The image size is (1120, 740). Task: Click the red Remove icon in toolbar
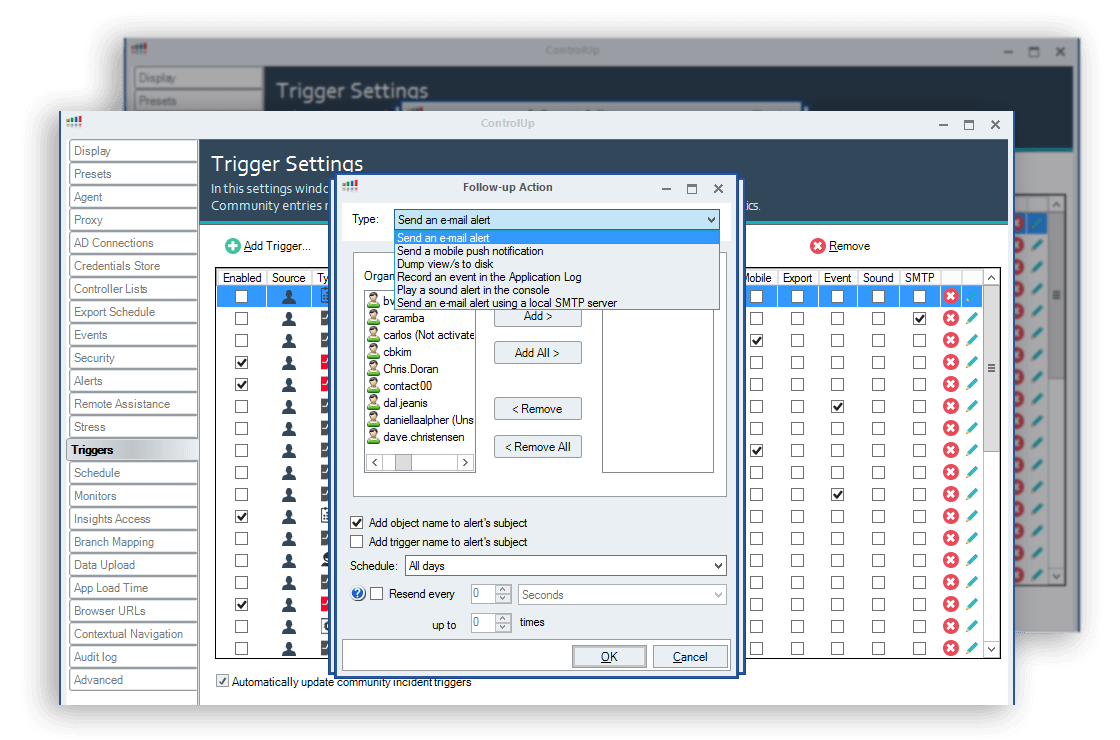(x=818, y=246)
